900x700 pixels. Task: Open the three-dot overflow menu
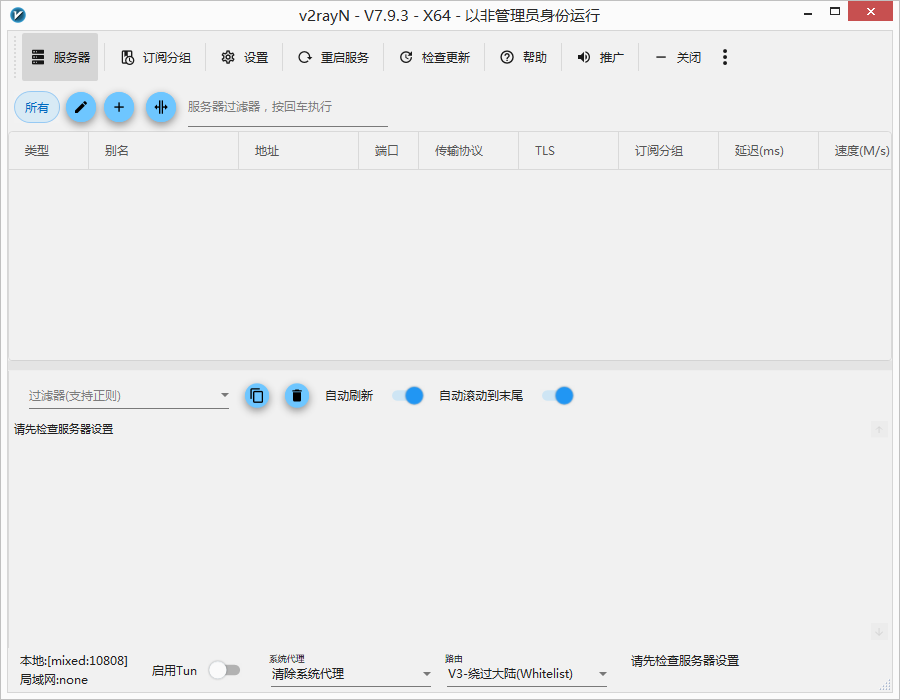pyautogui.click(x=725, y=57)
